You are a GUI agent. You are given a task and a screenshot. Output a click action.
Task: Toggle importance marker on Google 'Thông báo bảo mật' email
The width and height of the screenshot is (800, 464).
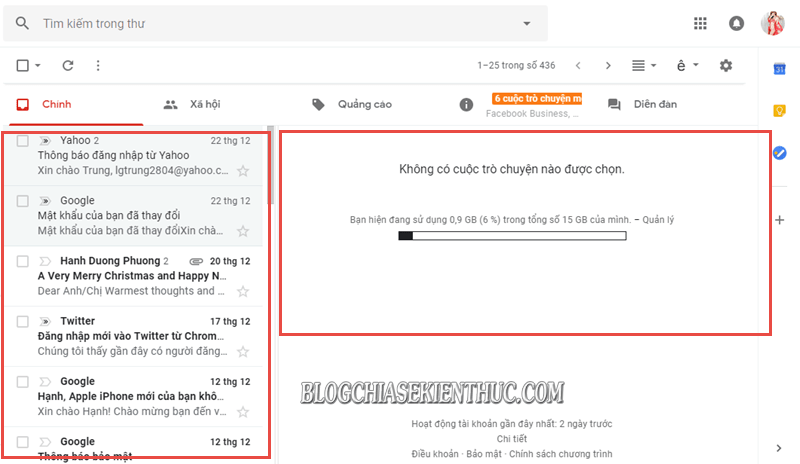pos(45,442)
